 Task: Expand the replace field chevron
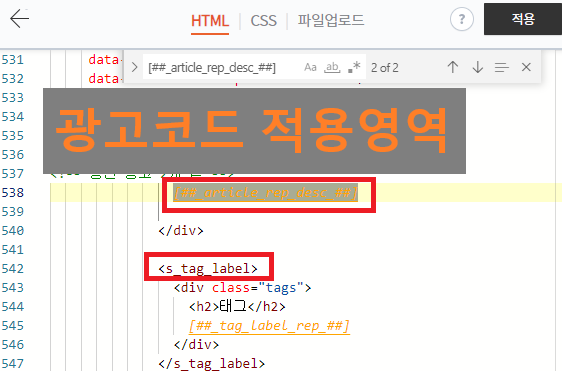(x=134, y=67)
